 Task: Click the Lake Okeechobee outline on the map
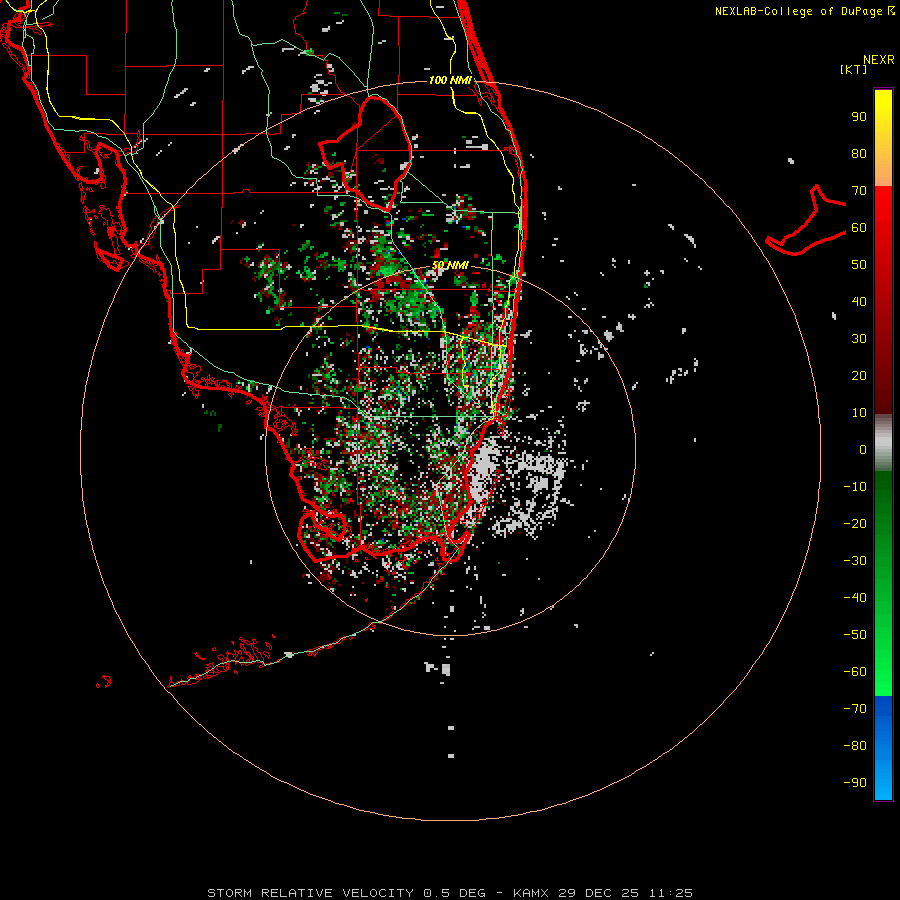(x=367, y=154)
